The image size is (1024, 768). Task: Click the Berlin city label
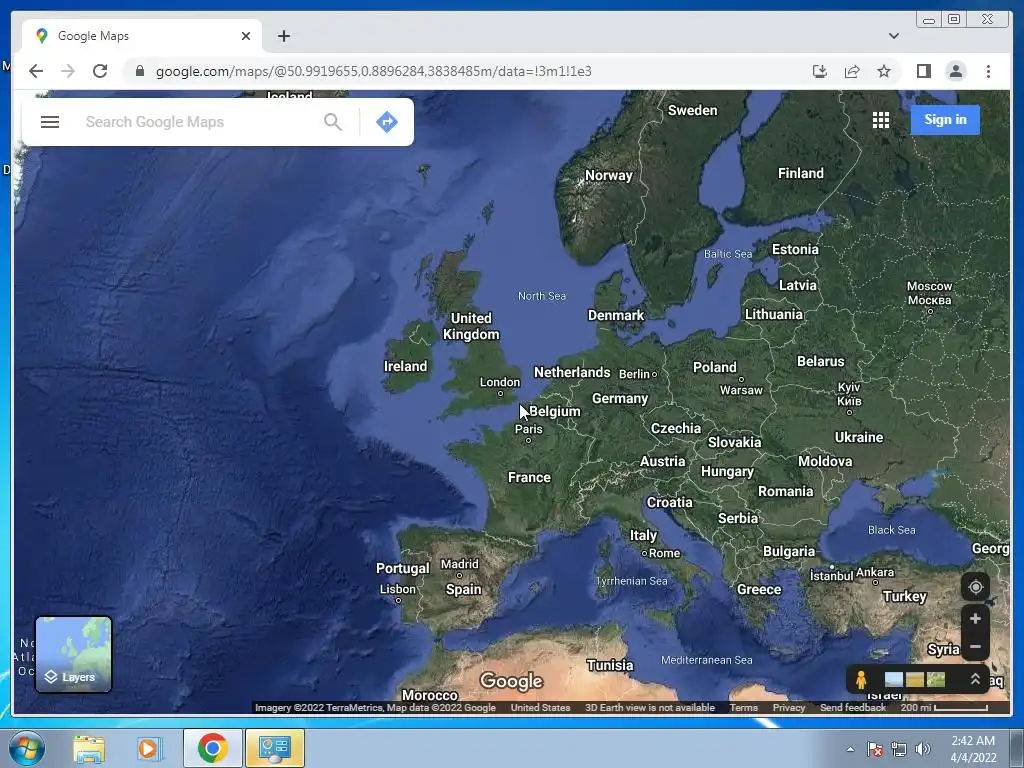click(x=633, y=374)
